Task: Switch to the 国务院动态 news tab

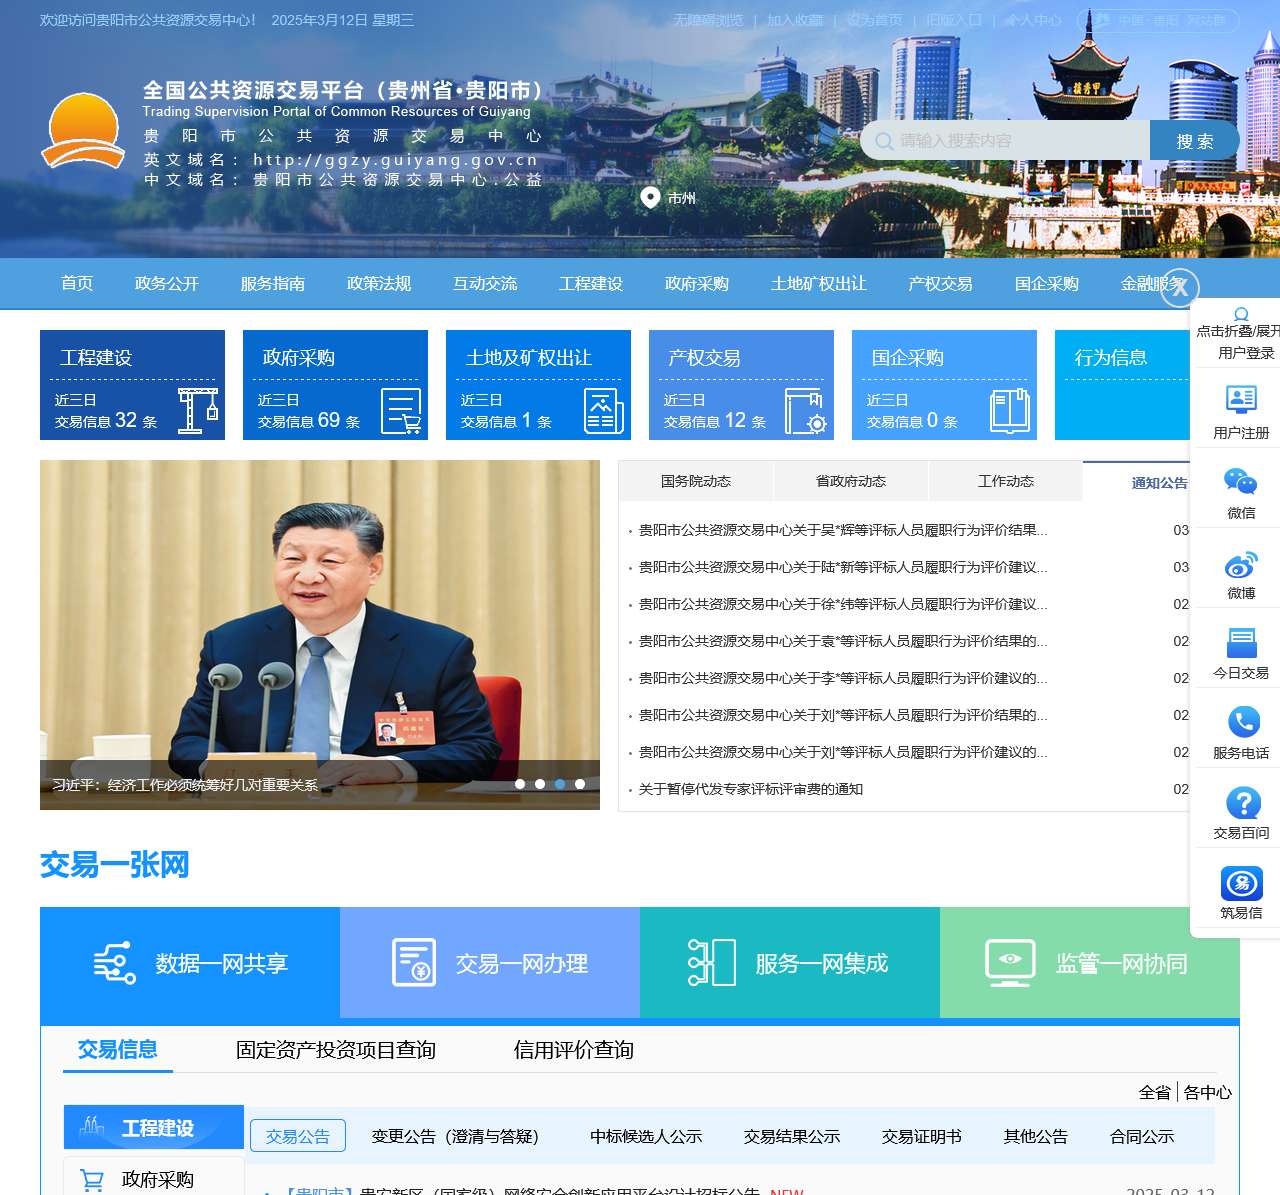Action: click(x=696, y=481)
